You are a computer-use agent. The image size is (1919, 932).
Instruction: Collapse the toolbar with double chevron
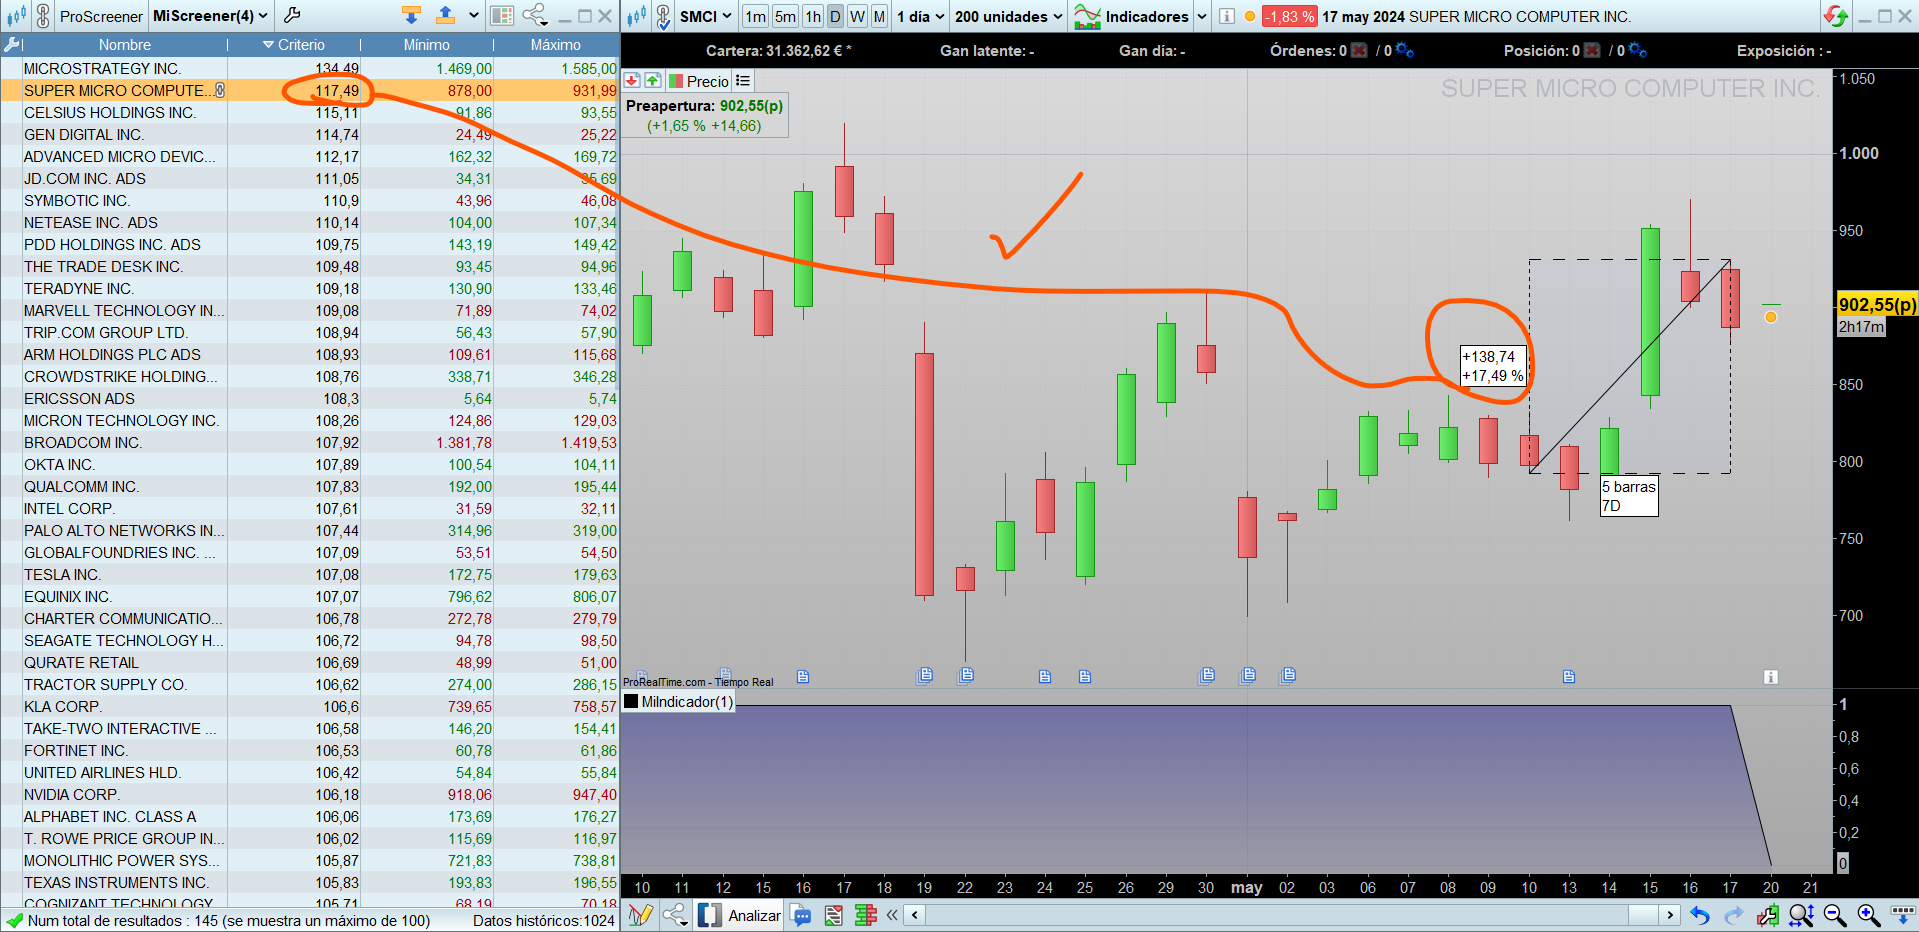pos(892,915)
